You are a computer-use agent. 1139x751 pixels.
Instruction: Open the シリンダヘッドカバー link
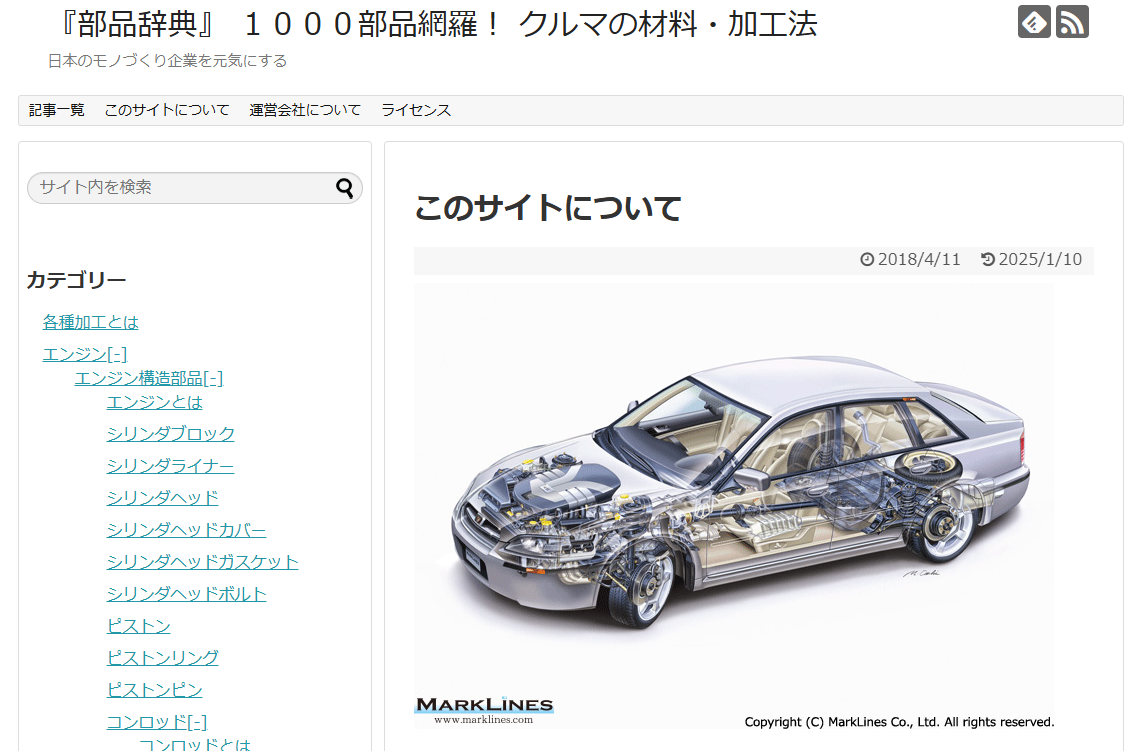point(187,529)
